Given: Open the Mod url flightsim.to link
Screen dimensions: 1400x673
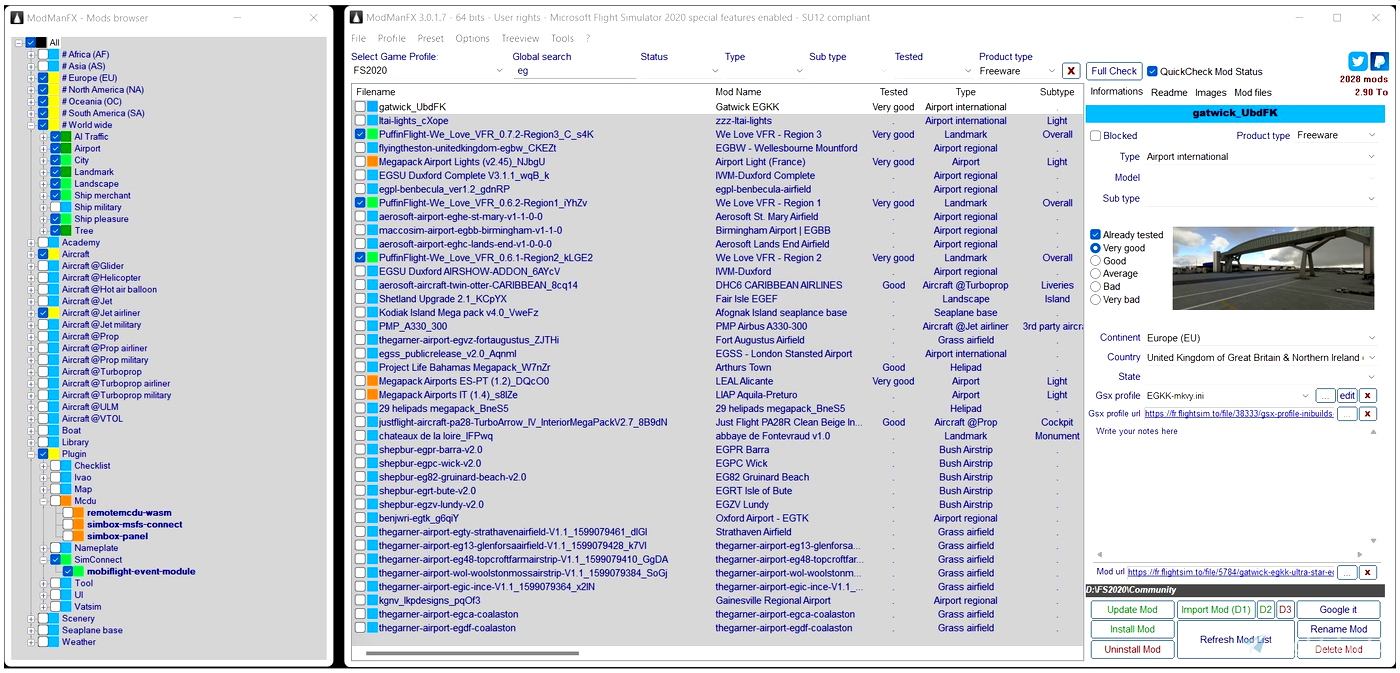Looking at the screenshot, I should point(1230,573).
